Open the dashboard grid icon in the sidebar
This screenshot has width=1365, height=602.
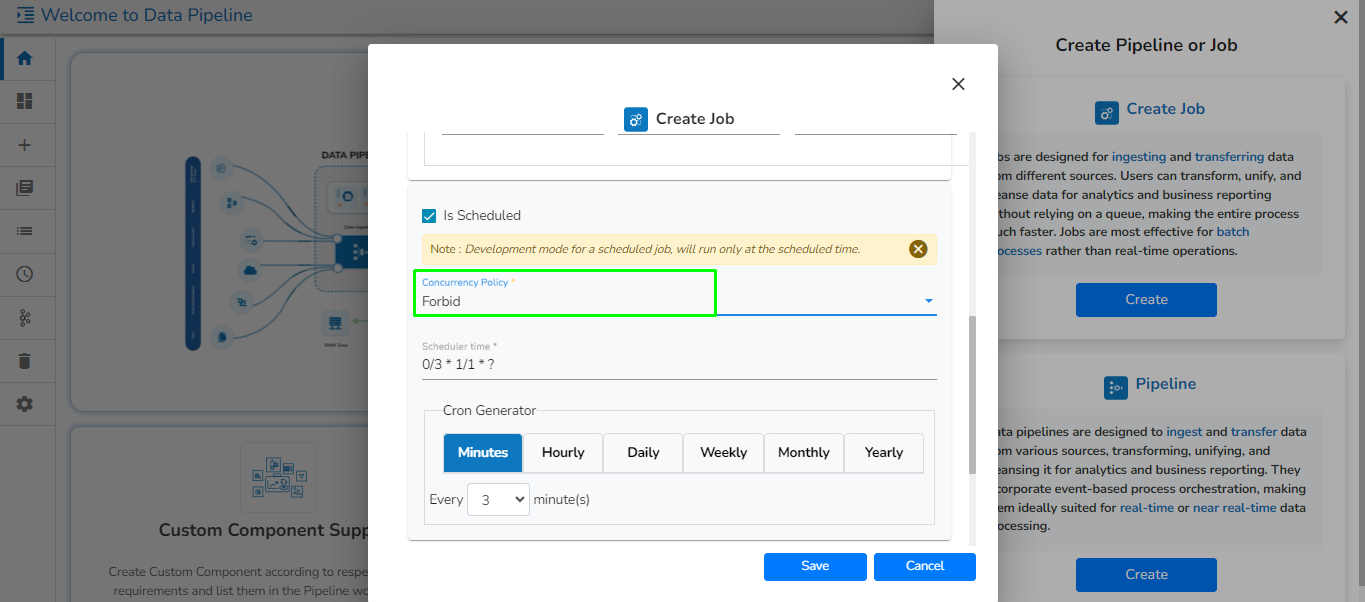tap(25, 101)
